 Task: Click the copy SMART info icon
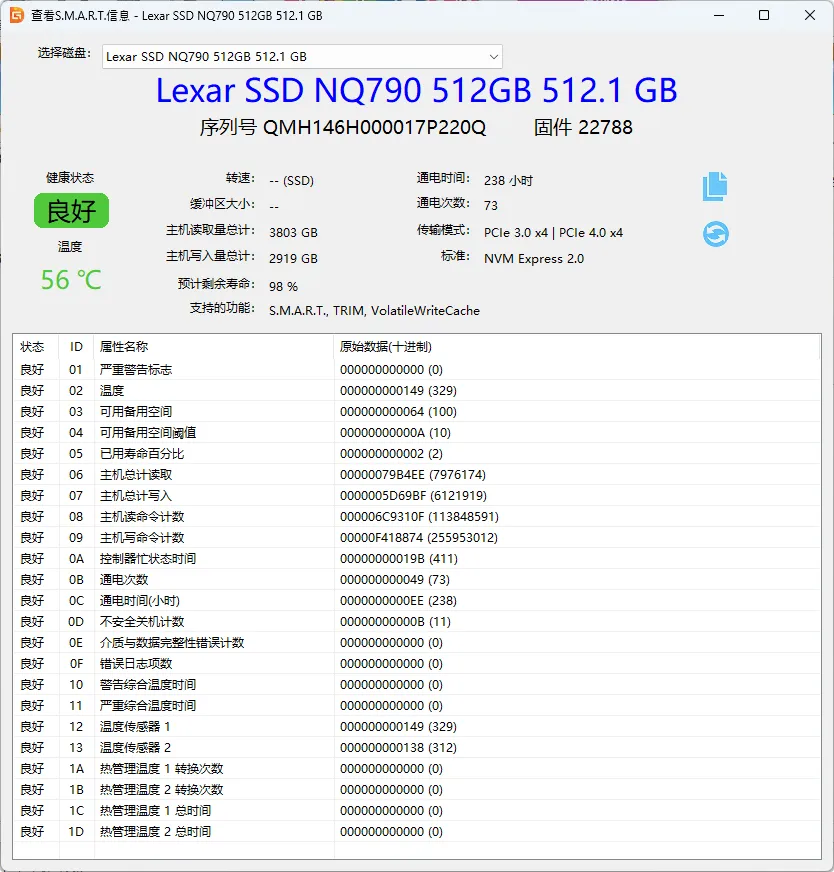click(x=715, y=186)
